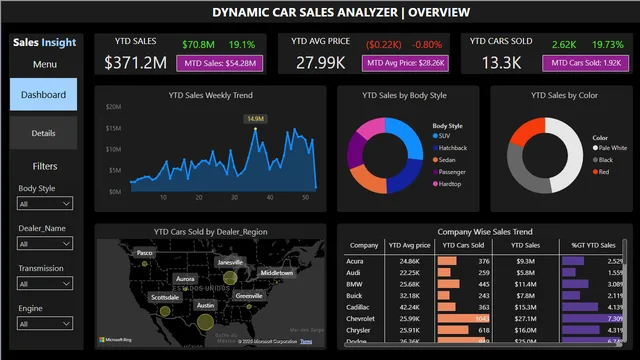The height and width of the screenshot is (360, 640).
Task: Select the Black color legend marker
Action: [x=595, y=160]
